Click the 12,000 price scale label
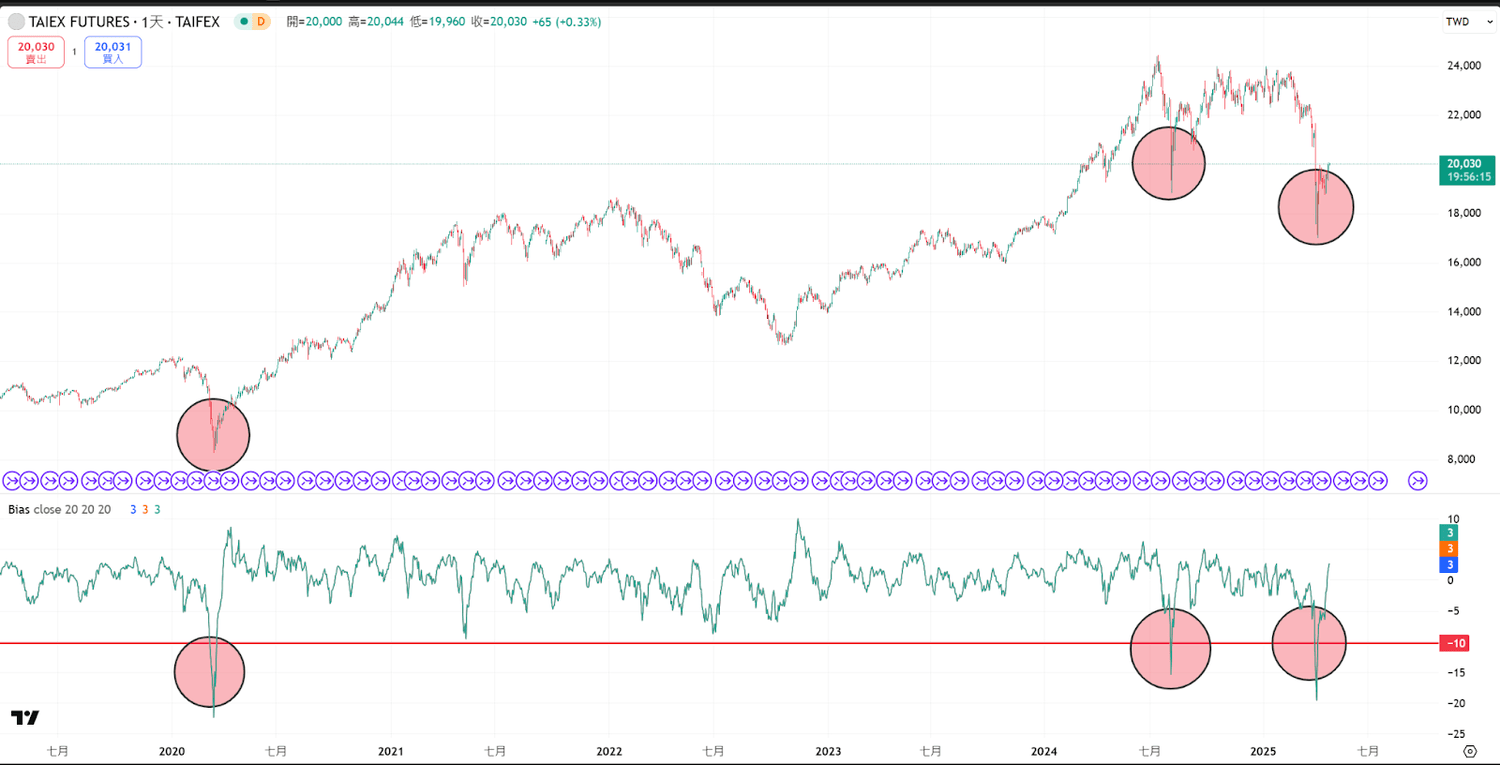The height and width of the screenshot is (765, 1500). point(1463,360)
